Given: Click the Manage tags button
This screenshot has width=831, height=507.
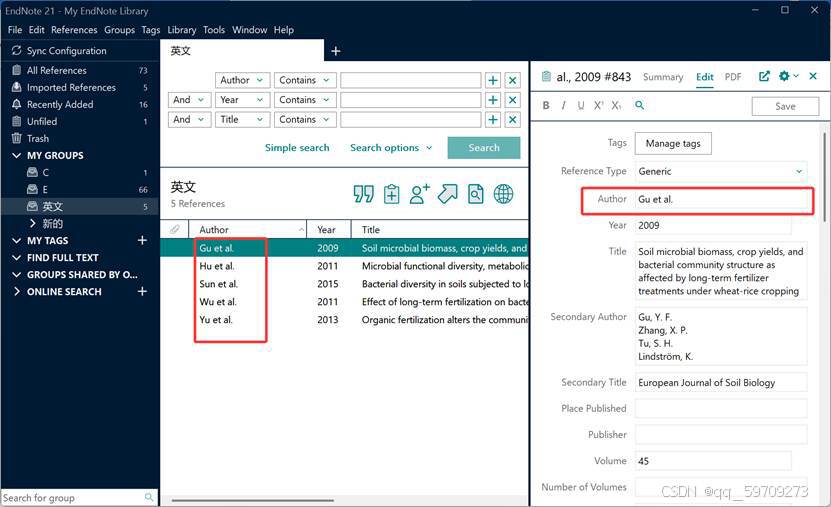Looking at the screenshot, I should click(x=673, y=144).
